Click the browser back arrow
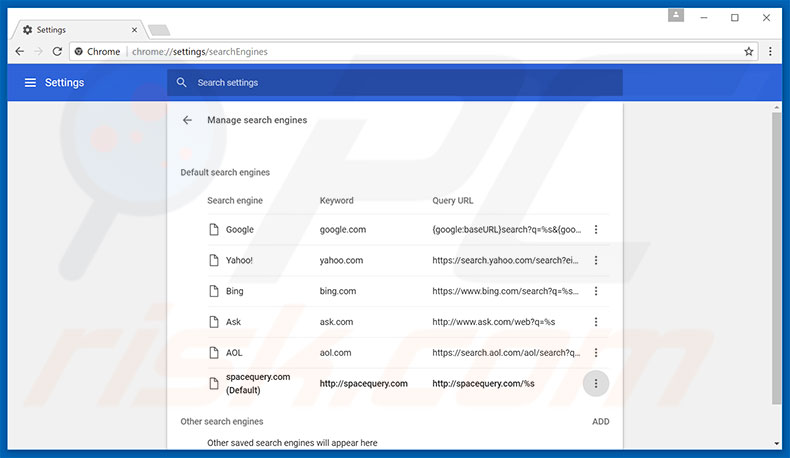The width and height of the screenshot is (790, 458). [19, 51]
